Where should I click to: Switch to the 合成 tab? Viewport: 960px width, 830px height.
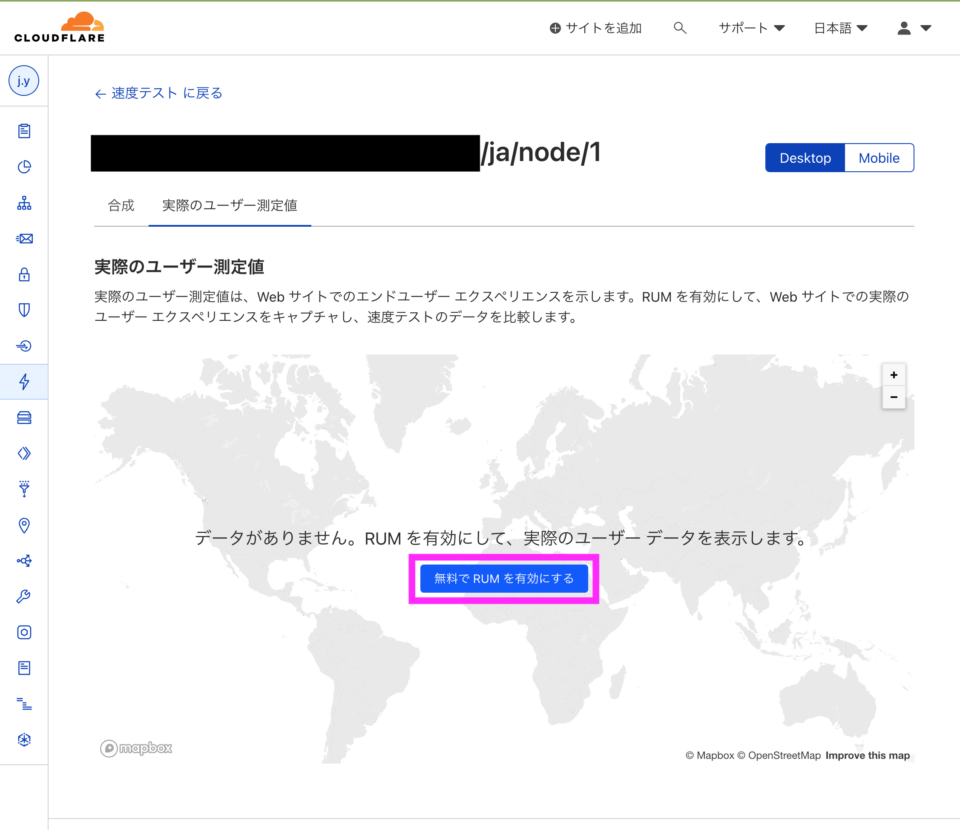[x=120, y=205]
